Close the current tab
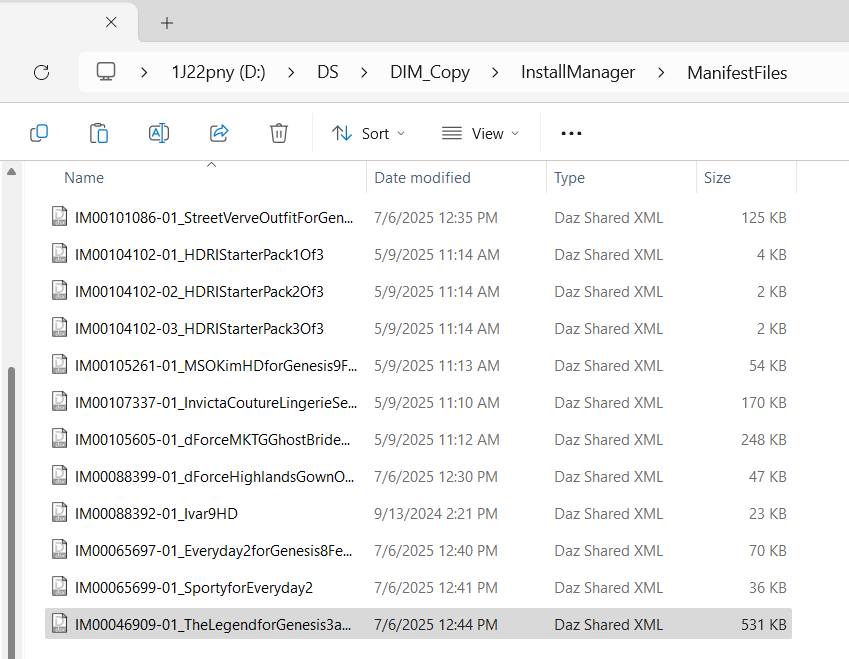The height and width of the screenshot is (659, 849). [111, 22]
